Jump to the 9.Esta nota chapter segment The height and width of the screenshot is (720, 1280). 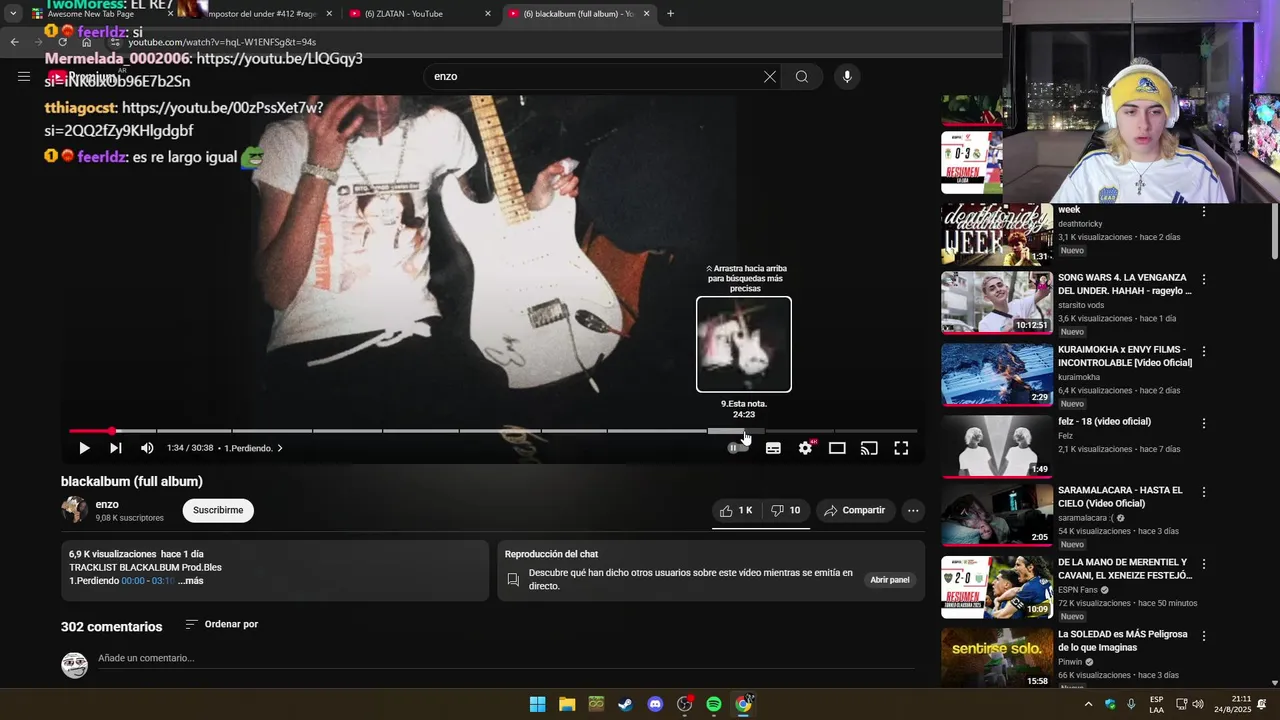pos(736,431)
